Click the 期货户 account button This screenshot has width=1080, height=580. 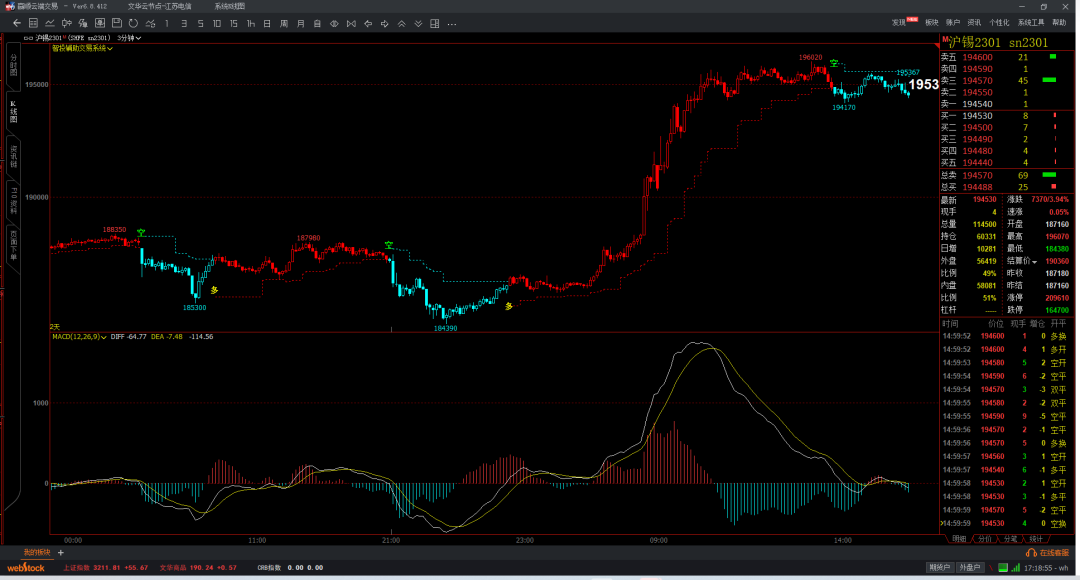tap(939, 568)
